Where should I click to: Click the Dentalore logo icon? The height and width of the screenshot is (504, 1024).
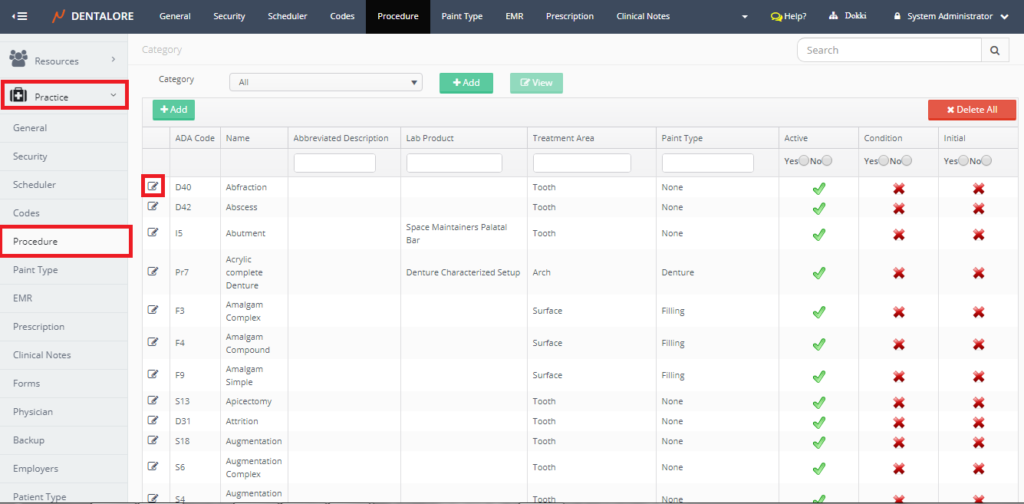58,16
